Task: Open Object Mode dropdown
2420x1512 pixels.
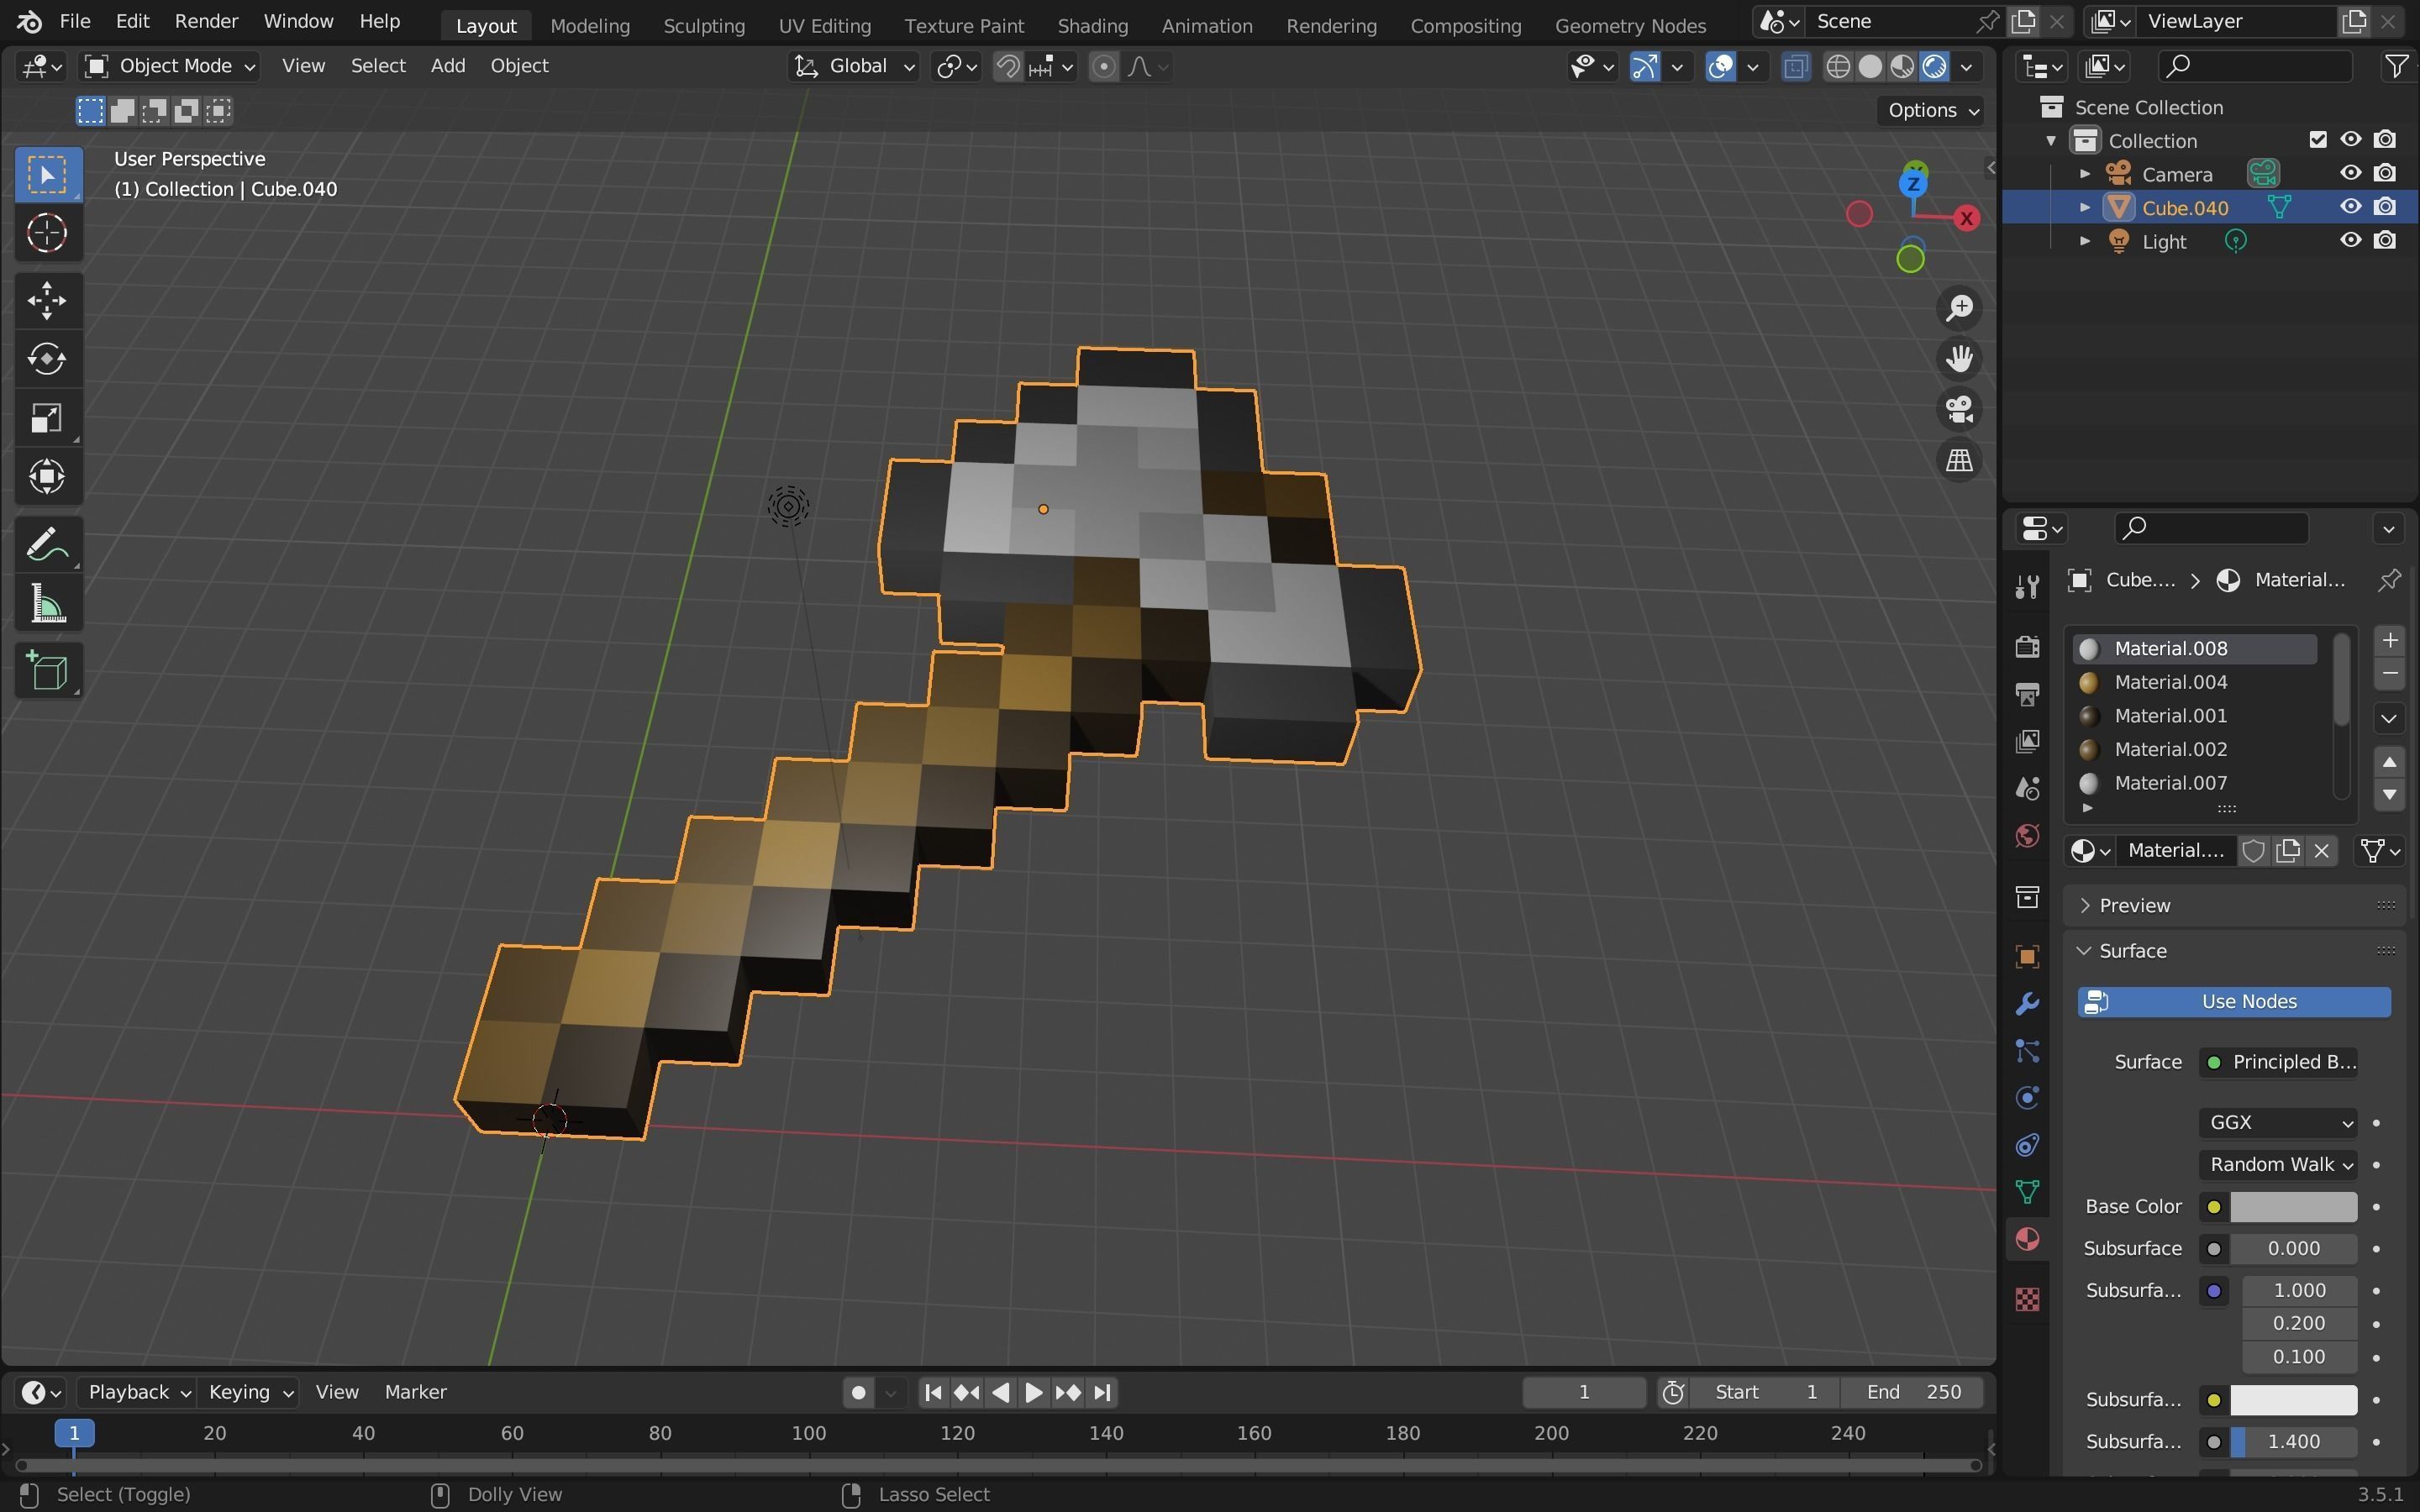Action: [x=169, y=66]
